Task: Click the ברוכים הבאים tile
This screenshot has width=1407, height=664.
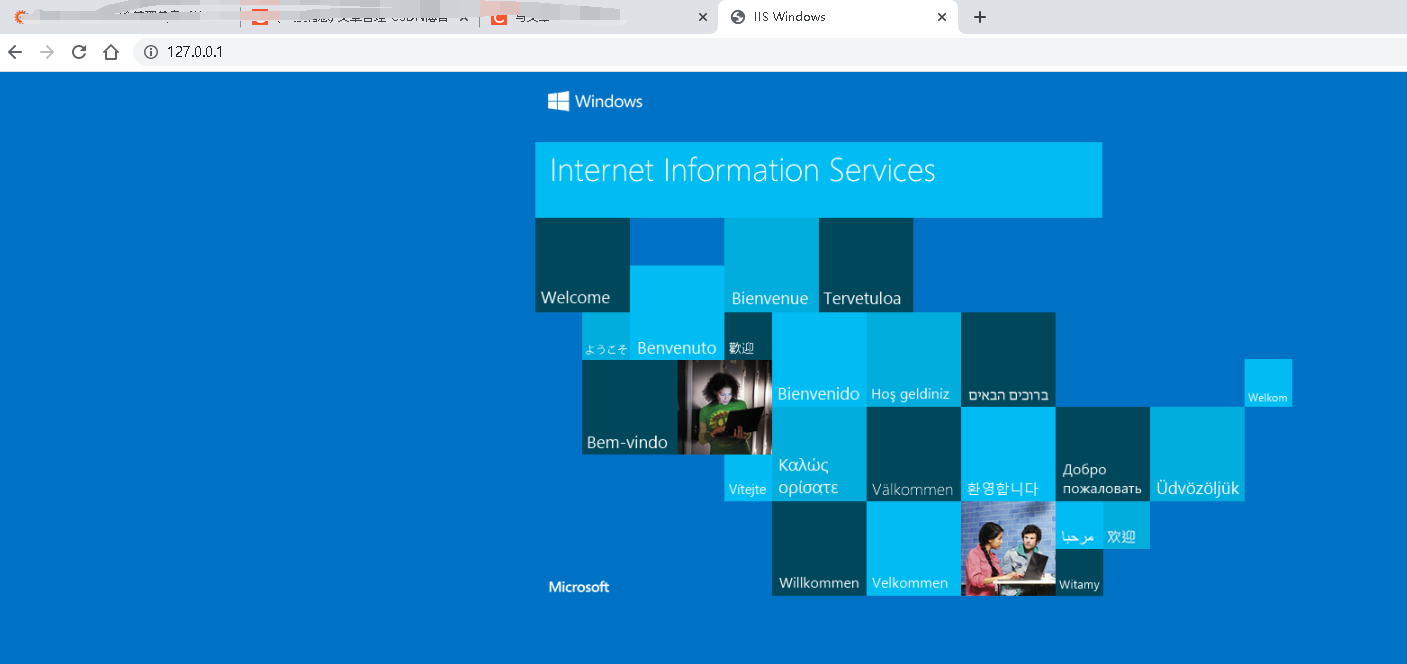Action: (x=1008, y=360)
